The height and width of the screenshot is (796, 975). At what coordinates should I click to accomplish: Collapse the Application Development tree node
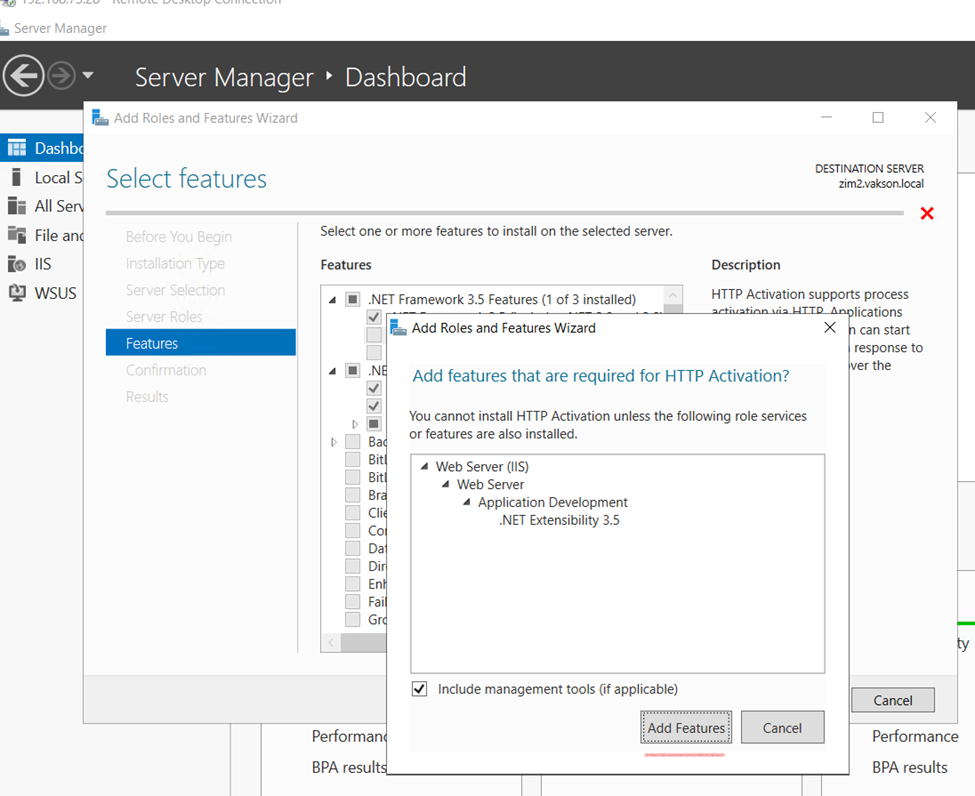coord(467,503)
